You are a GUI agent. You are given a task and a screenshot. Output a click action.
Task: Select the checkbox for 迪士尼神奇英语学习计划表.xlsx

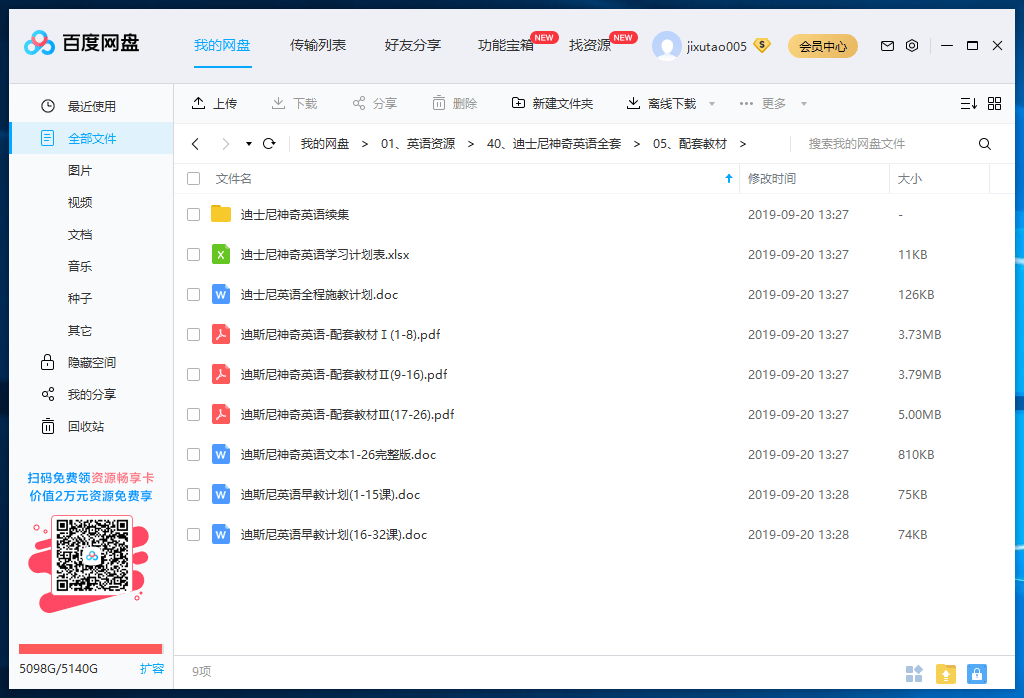click(x=193, y=254)
